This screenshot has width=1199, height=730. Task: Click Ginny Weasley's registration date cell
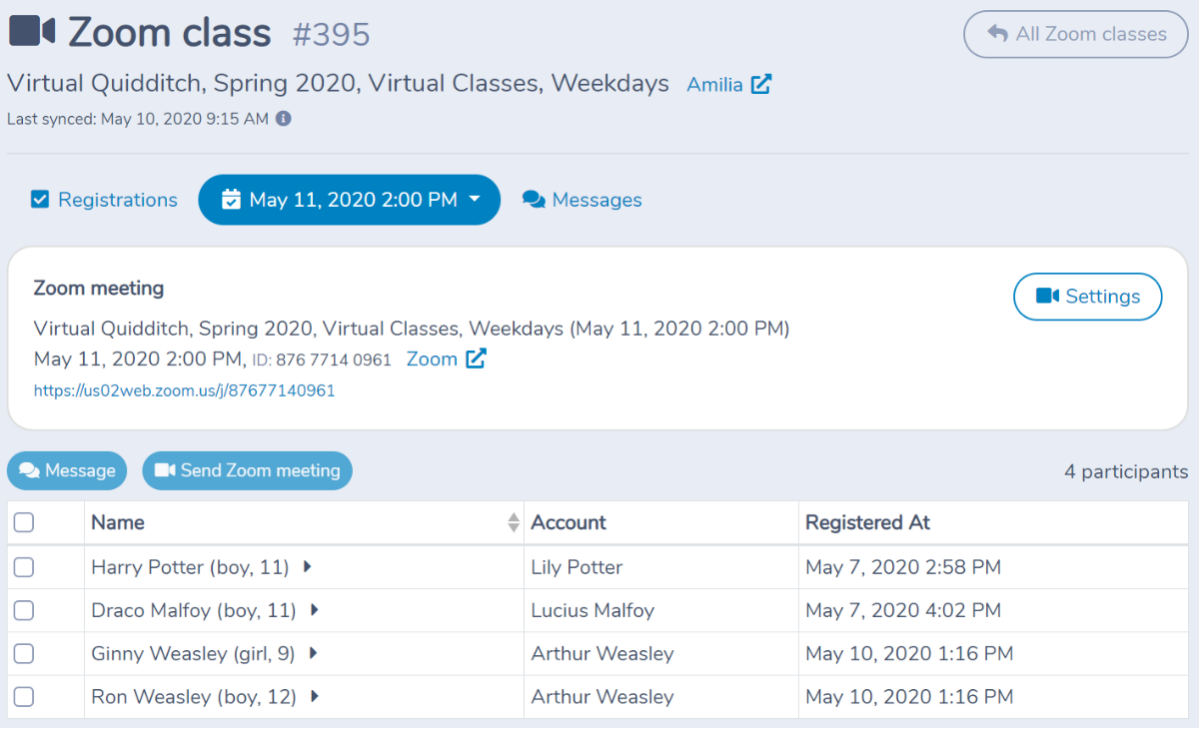tap(993, 653)
